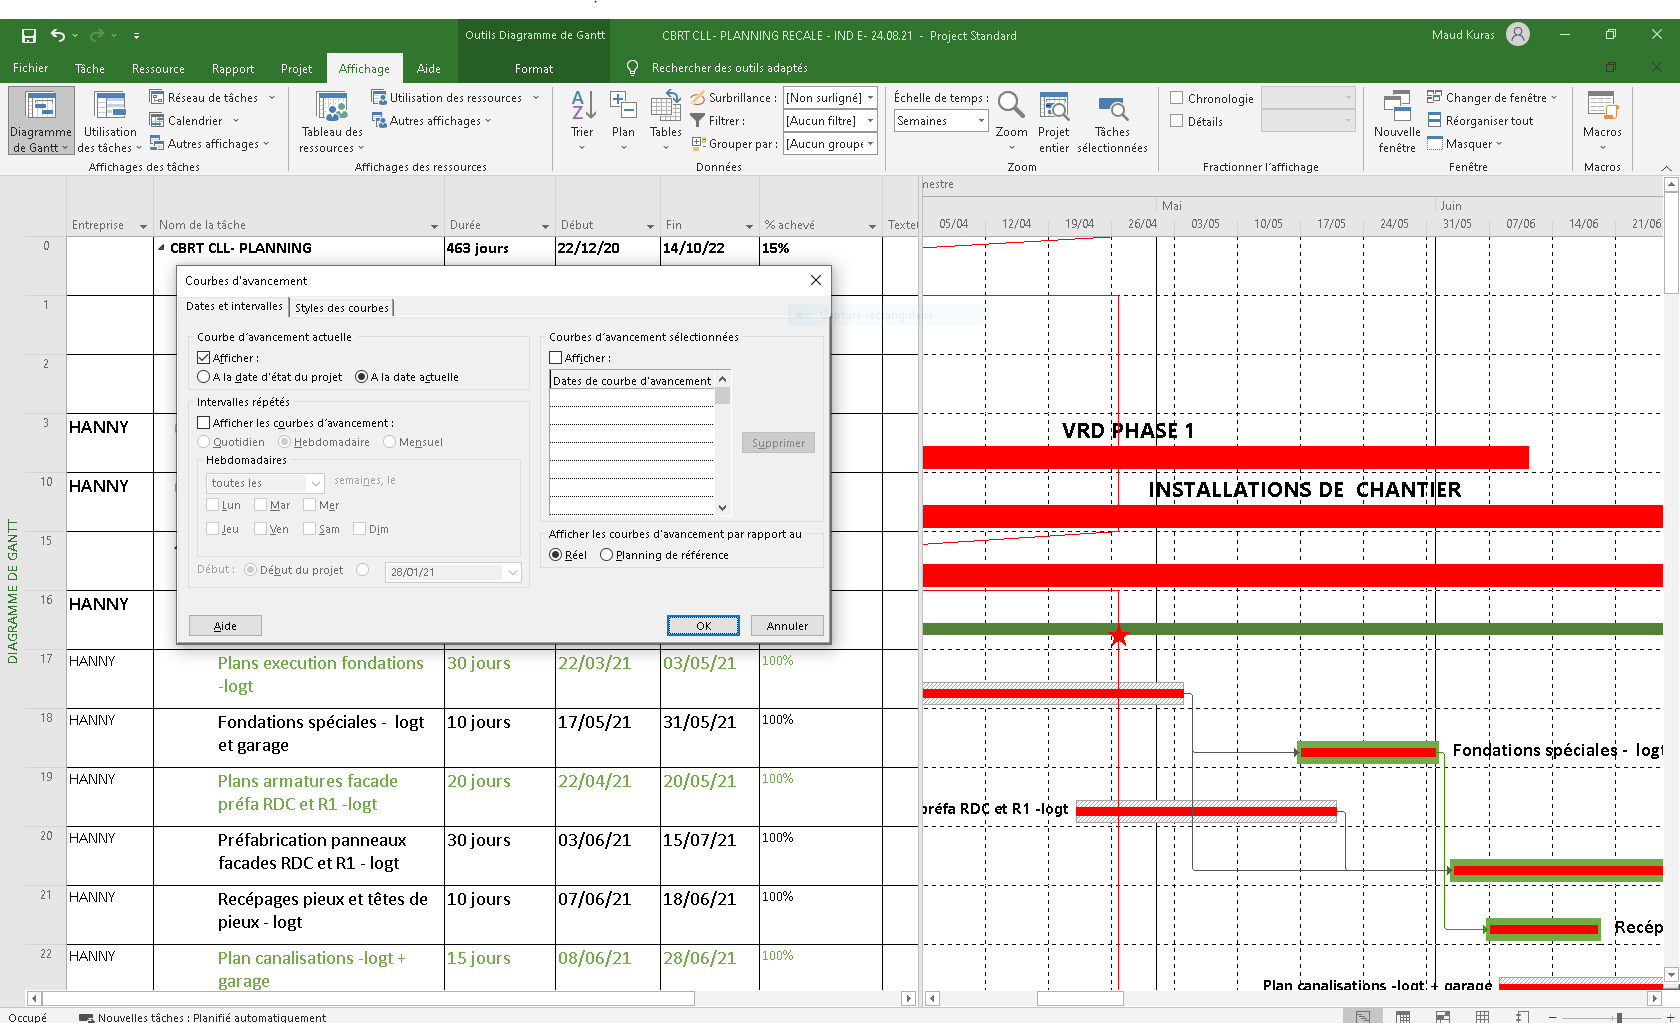
Task: Click the Maud Kuras account avatar
Action: [1518, 35]
